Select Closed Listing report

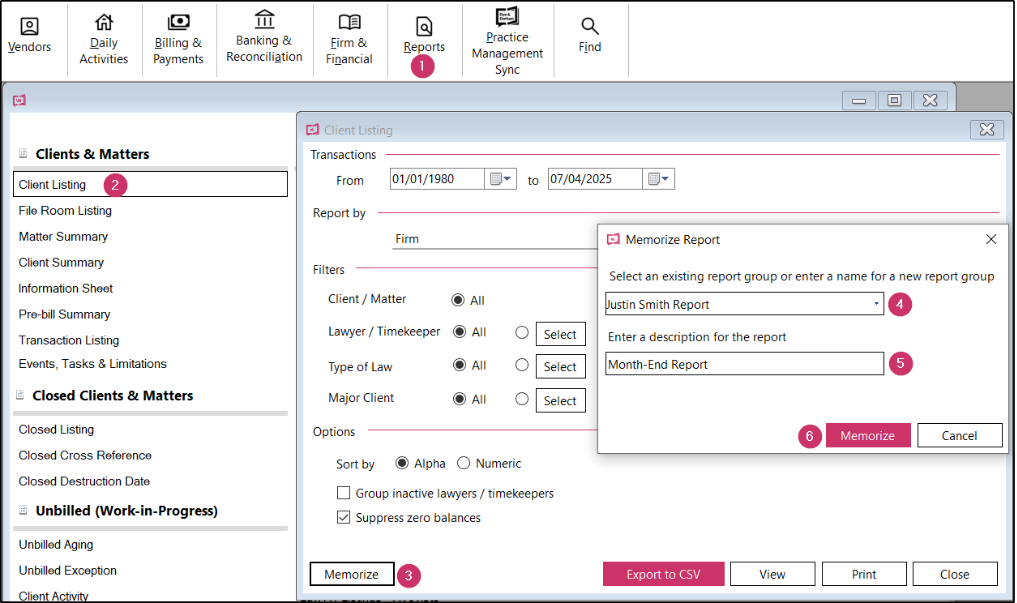coord(56,429)
